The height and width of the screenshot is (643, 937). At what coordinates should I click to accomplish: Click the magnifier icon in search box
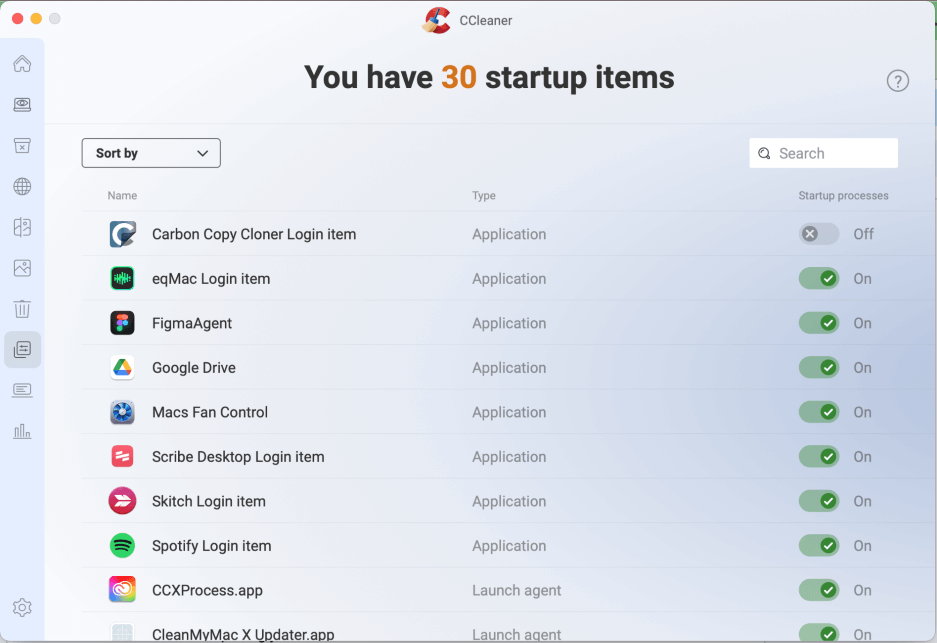764,154
